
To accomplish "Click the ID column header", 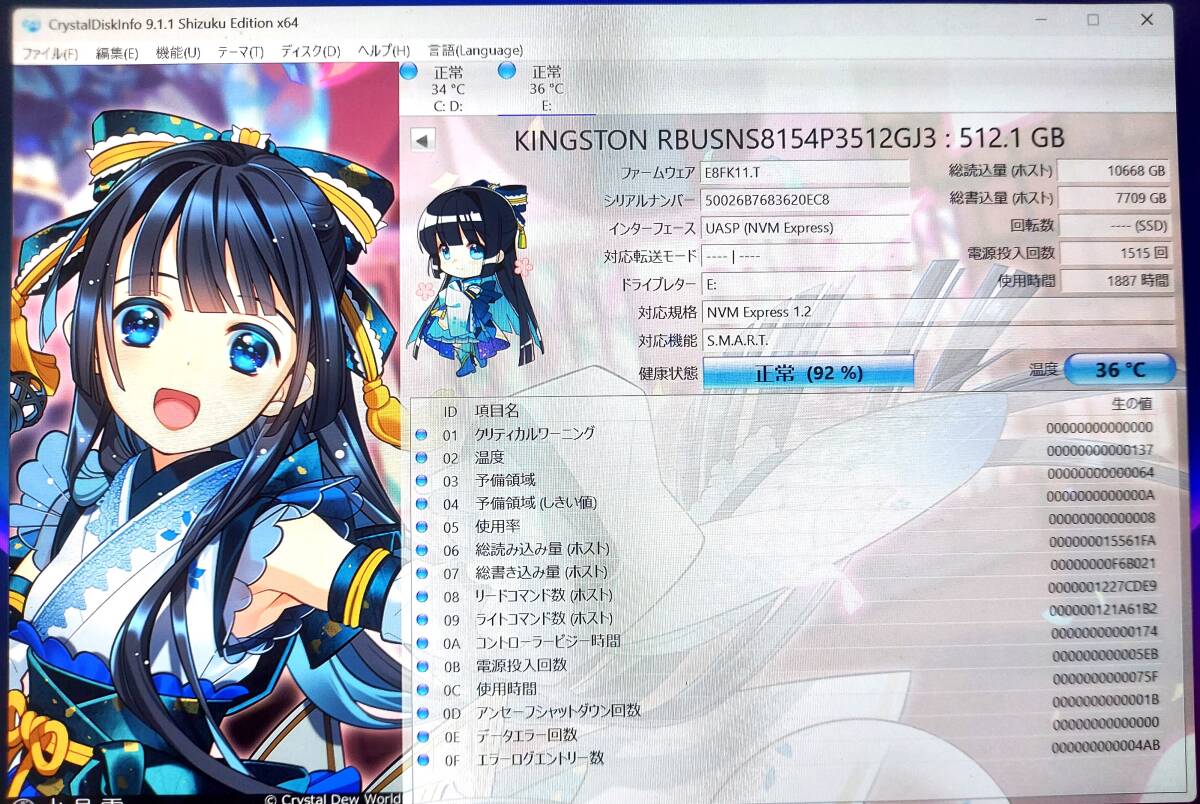I will 450,411.
